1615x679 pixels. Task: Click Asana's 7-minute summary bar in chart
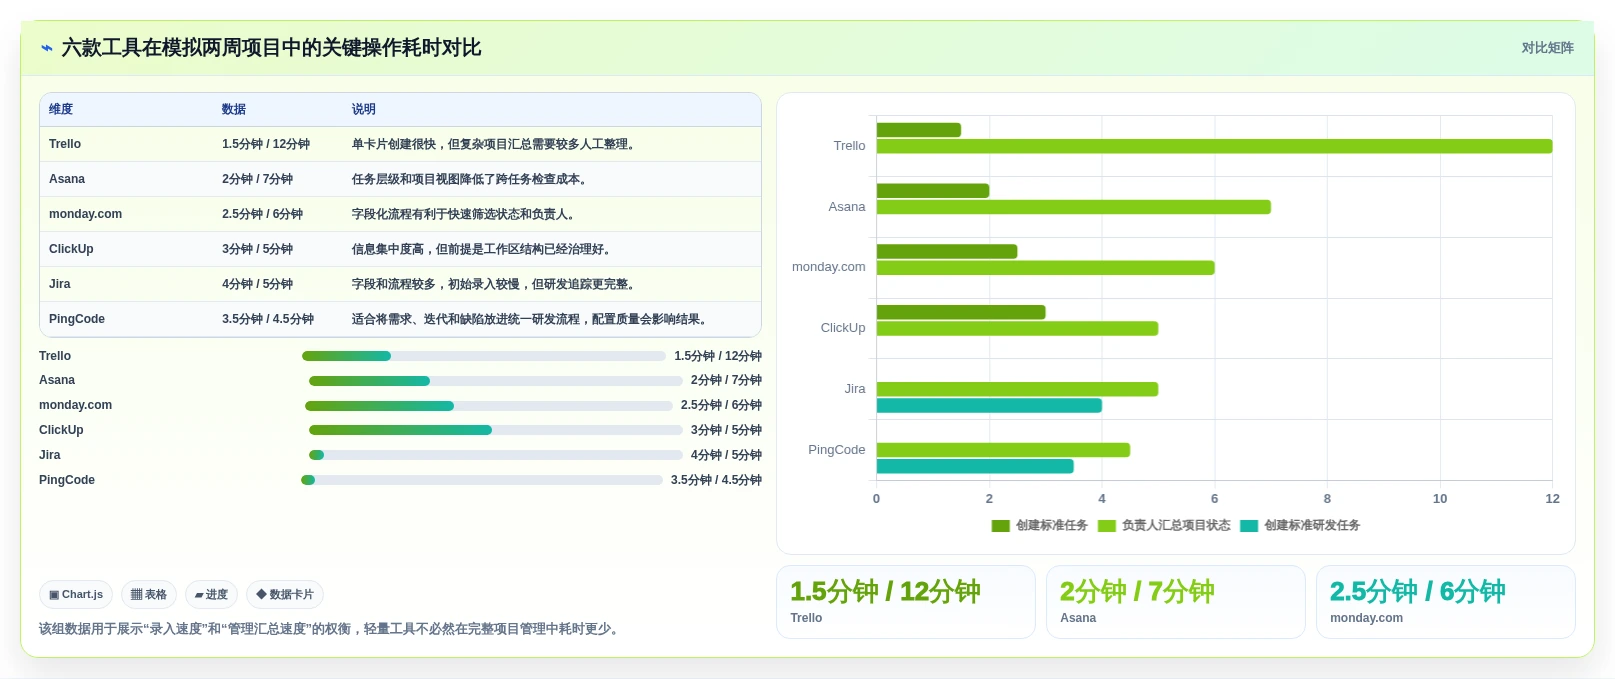1074,207
